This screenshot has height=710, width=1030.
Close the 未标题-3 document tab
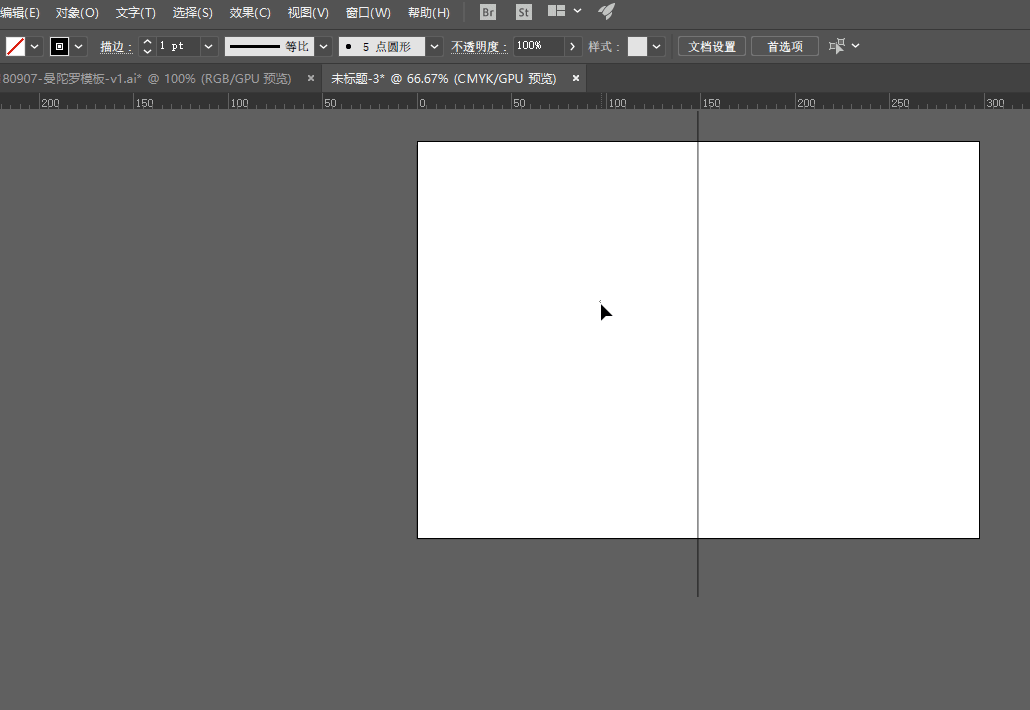575,78
